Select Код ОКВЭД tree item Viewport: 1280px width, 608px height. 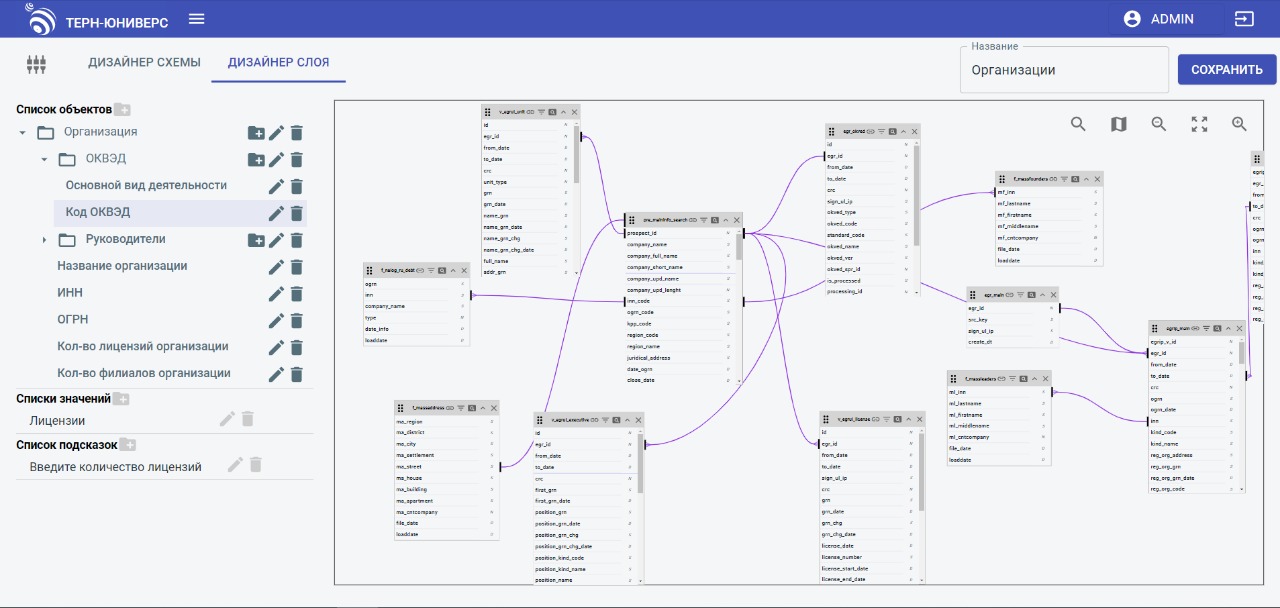click(x=98, y=212)
